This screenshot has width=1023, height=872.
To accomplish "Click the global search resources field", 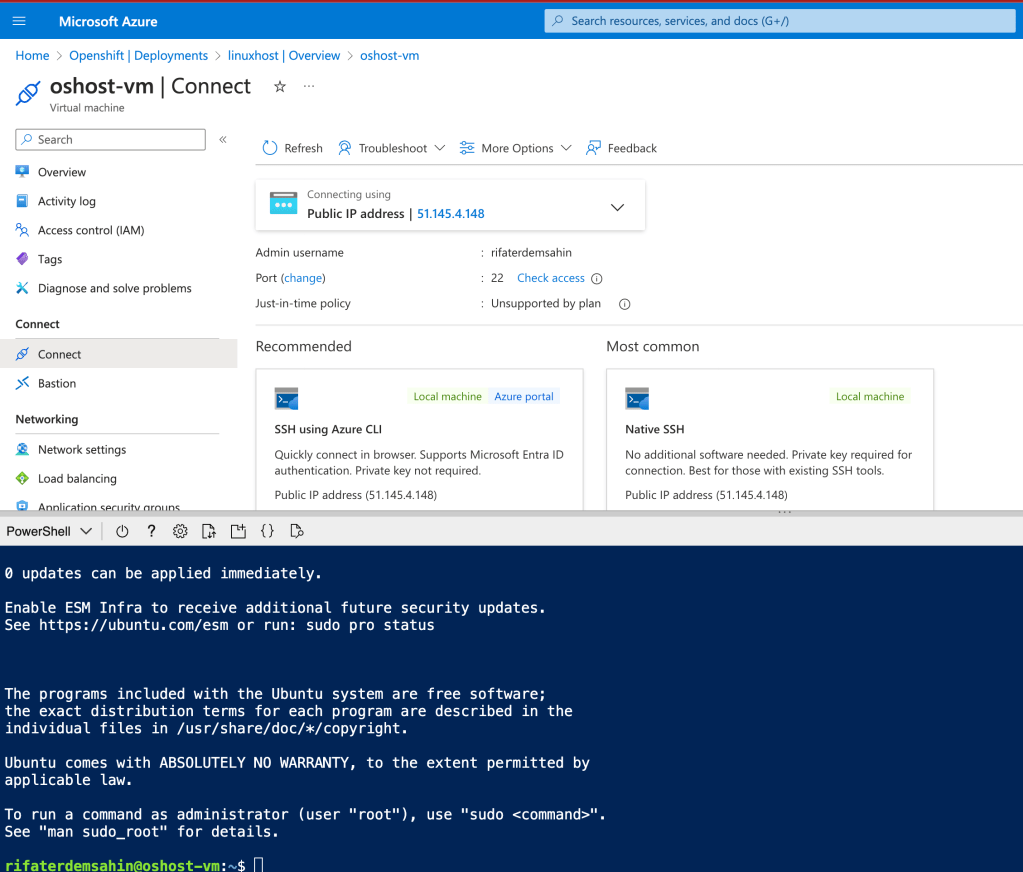I will 780,21.
